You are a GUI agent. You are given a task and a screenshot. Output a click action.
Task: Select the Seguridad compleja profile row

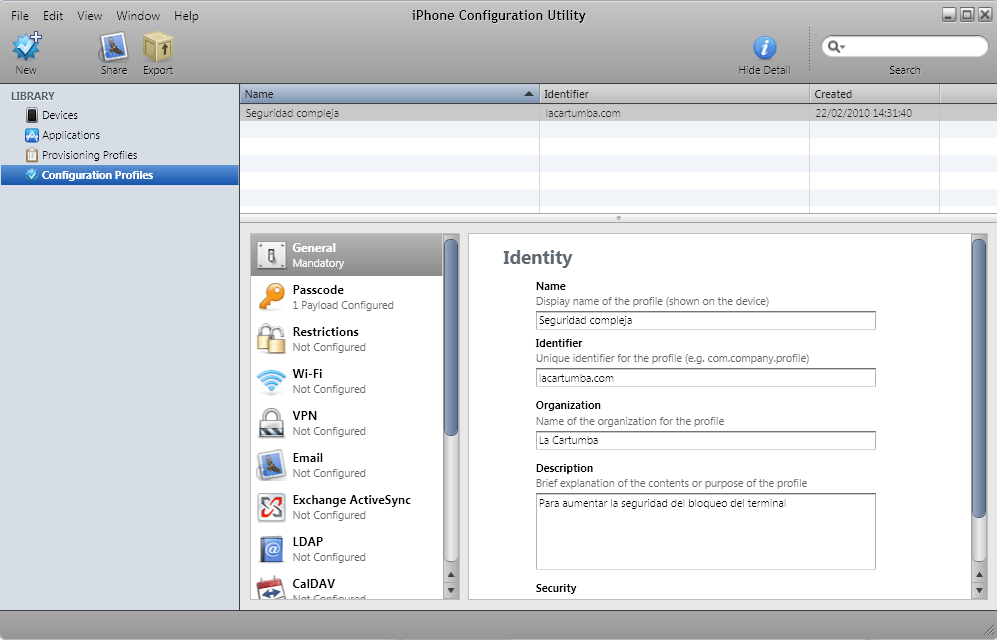tap(618, 113)
